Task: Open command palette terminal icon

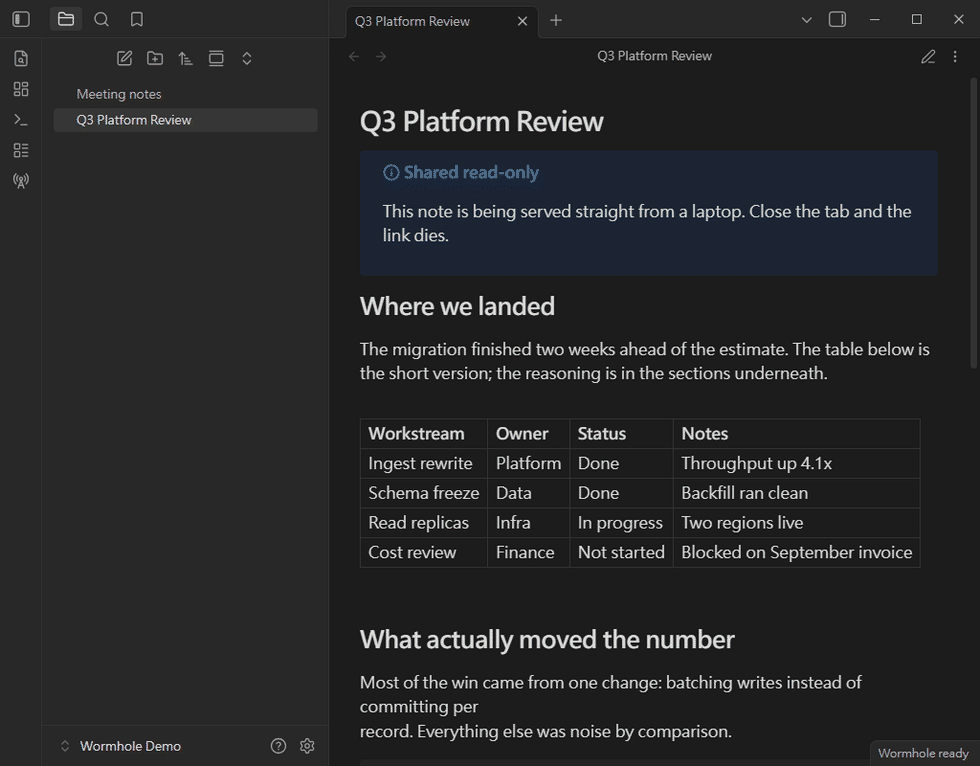Action: pyautogui.click(x=21, y=120)
